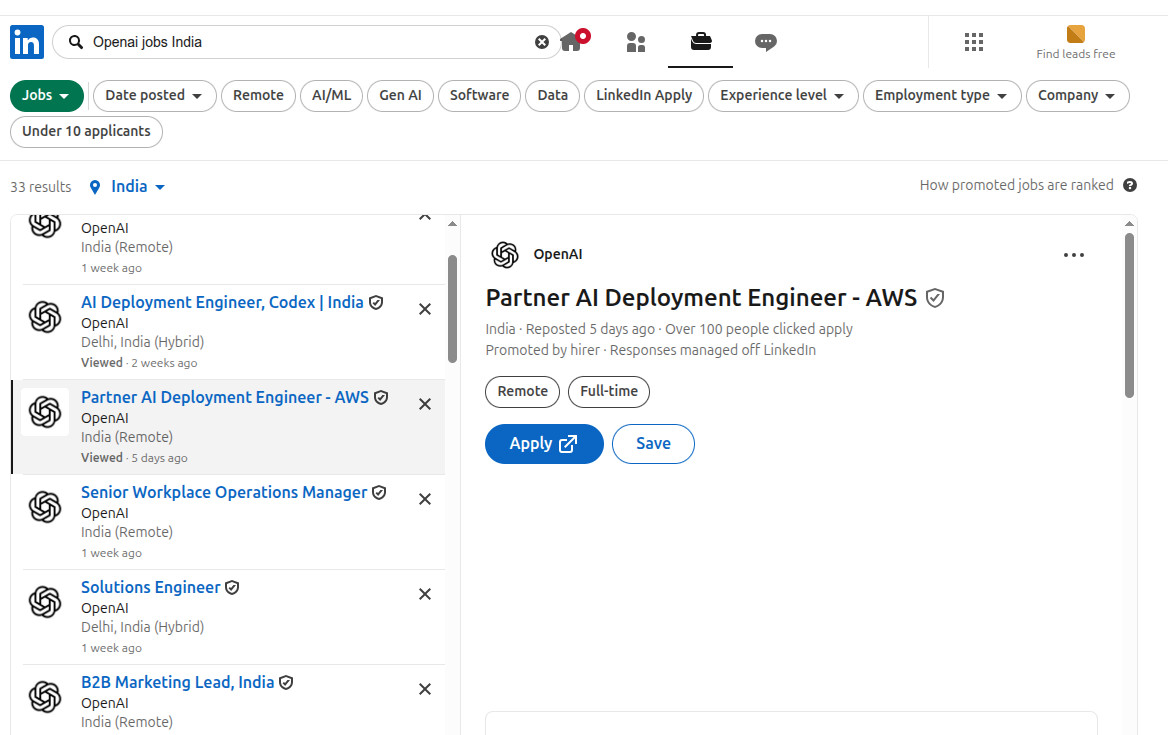
Task: Expand the Employment type filter
Action: coord(942,95)
